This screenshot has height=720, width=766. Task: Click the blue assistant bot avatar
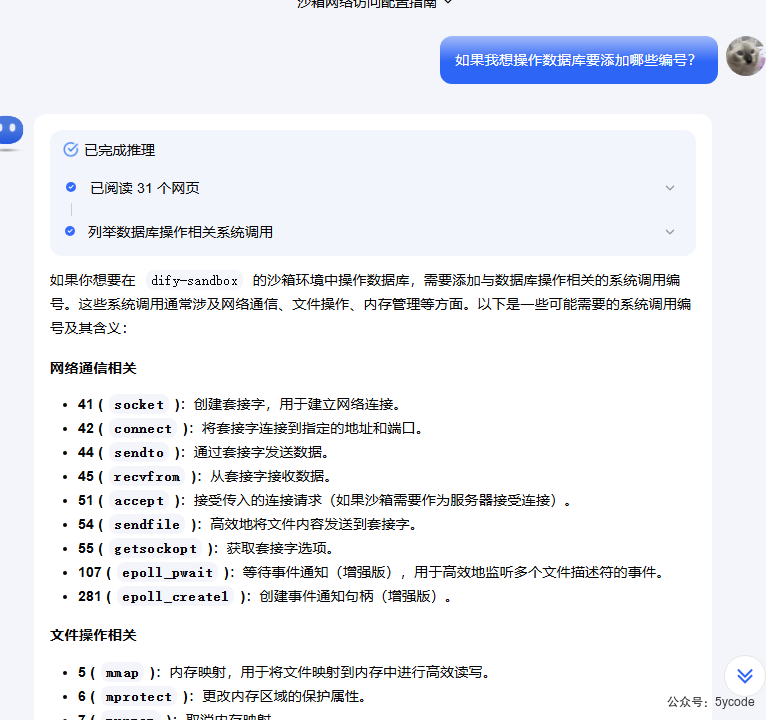[x=11, y=131]
